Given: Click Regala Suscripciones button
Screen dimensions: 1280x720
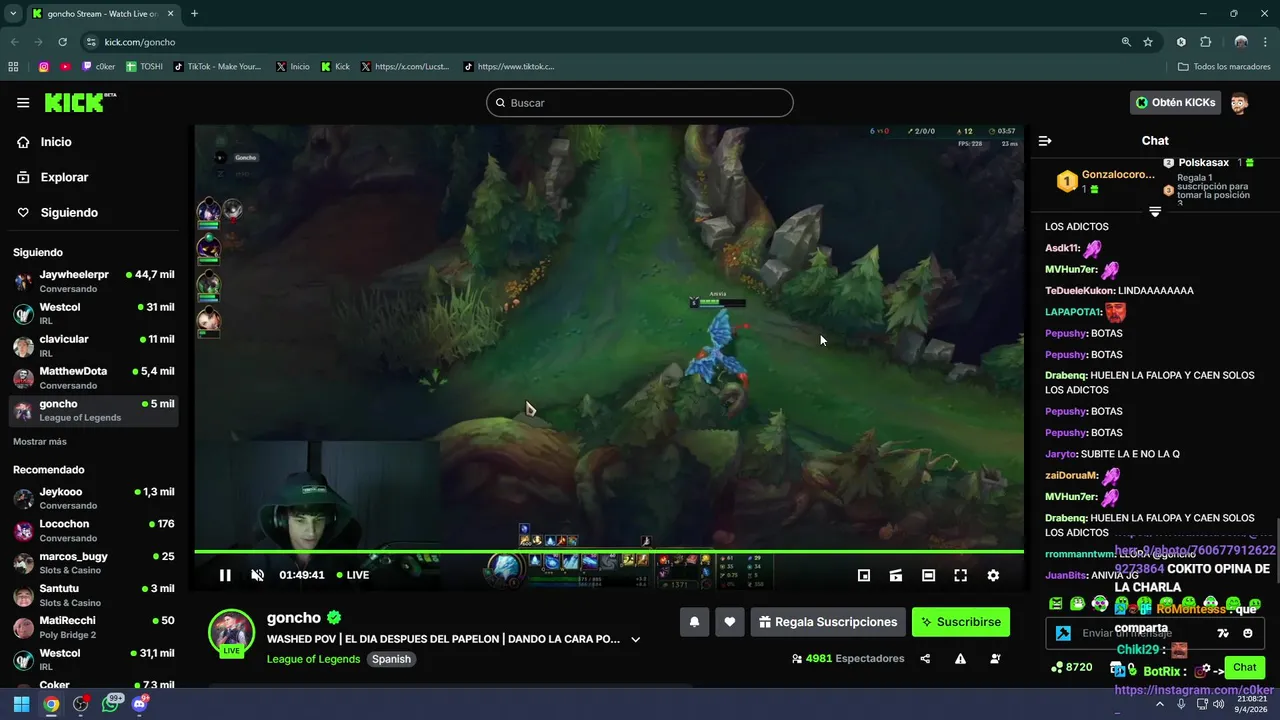Looking at the screenshot, I should (828, 622).
